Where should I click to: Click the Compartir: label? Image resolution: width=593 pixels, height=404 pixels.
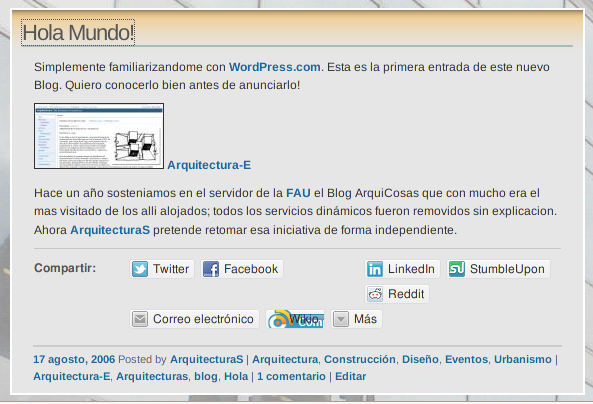[x=65, y=268]
